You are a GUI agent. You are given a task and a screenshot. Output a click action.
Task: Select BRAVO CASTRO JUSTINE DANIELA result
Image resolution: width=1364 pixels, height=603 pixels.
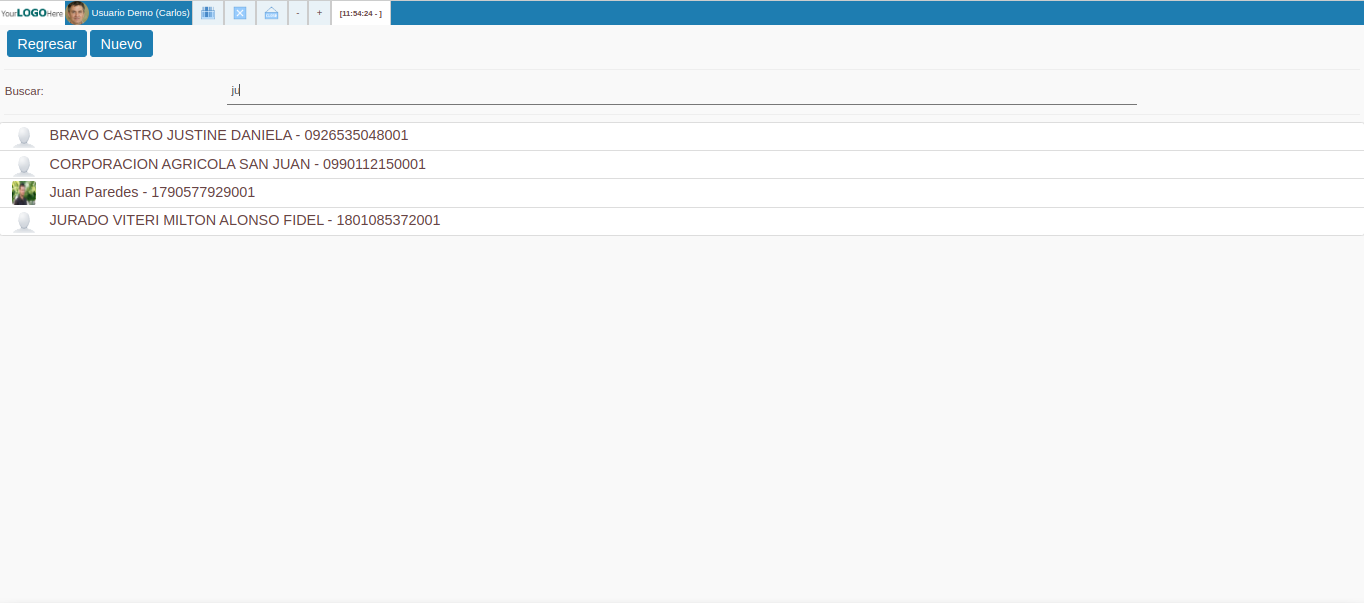[x=682, y=136]
